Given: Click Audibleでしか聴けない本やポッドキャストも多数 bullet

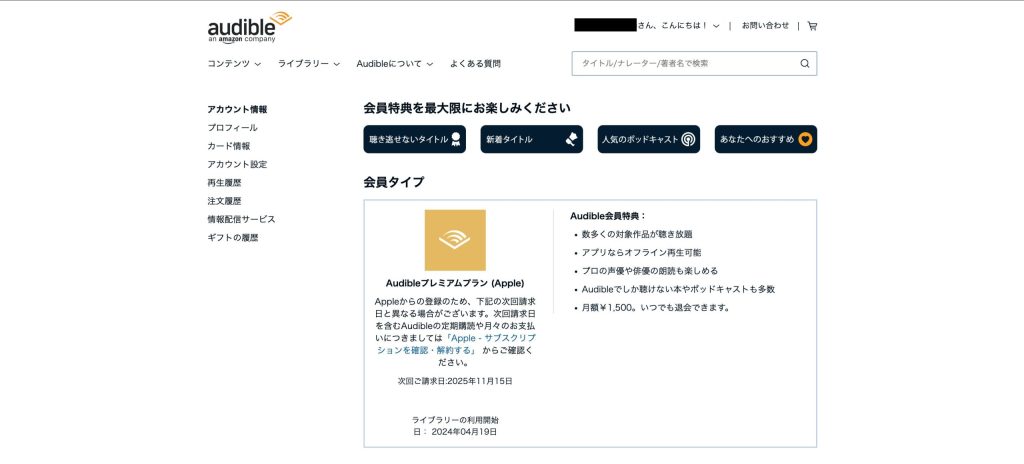Looking at the screenshot, I should coord(679,289).
